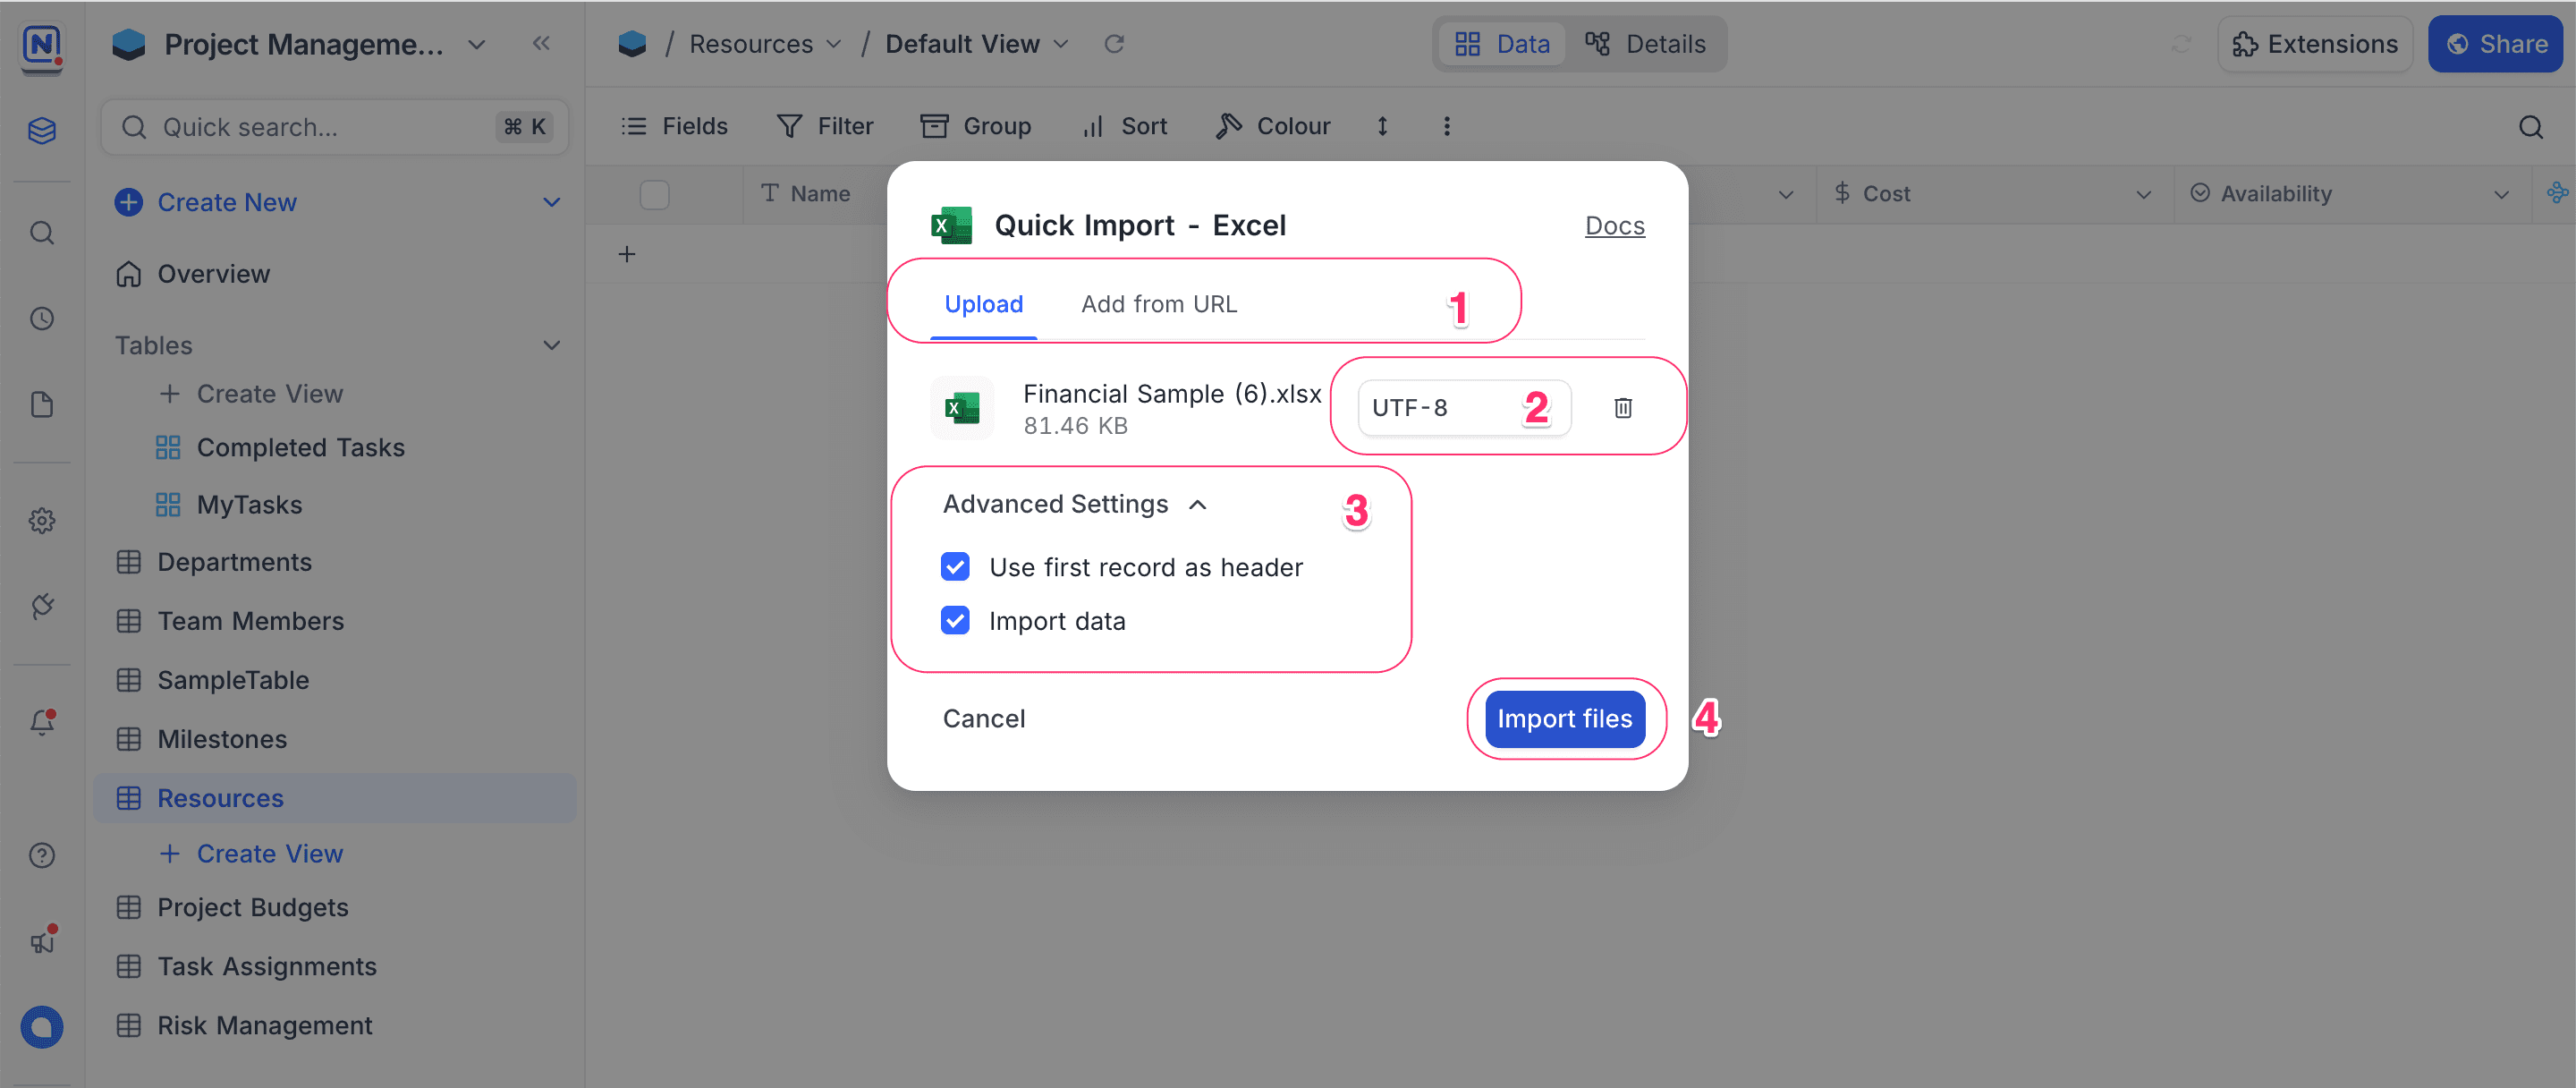Screen dimensions: 2576x1088
Task: Select the Resources table in the sidebar
Action: coord(219,797)
